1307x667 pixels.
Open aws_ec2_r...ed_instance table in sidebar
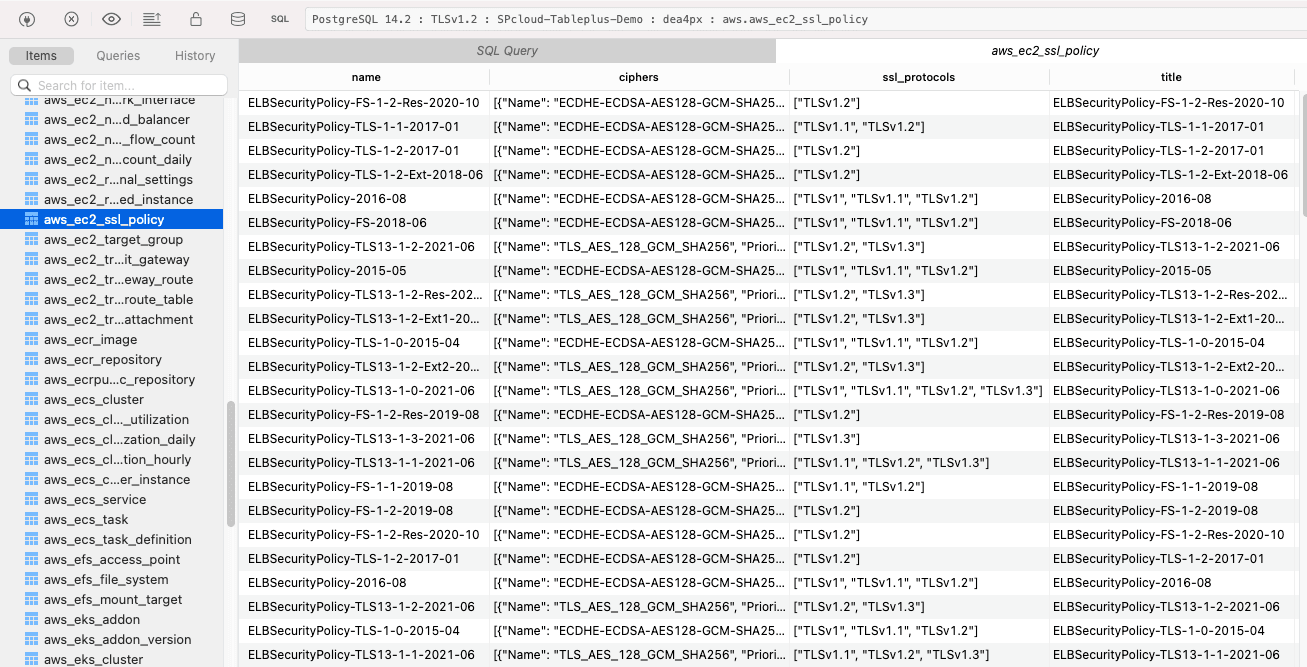coord(117,200)
